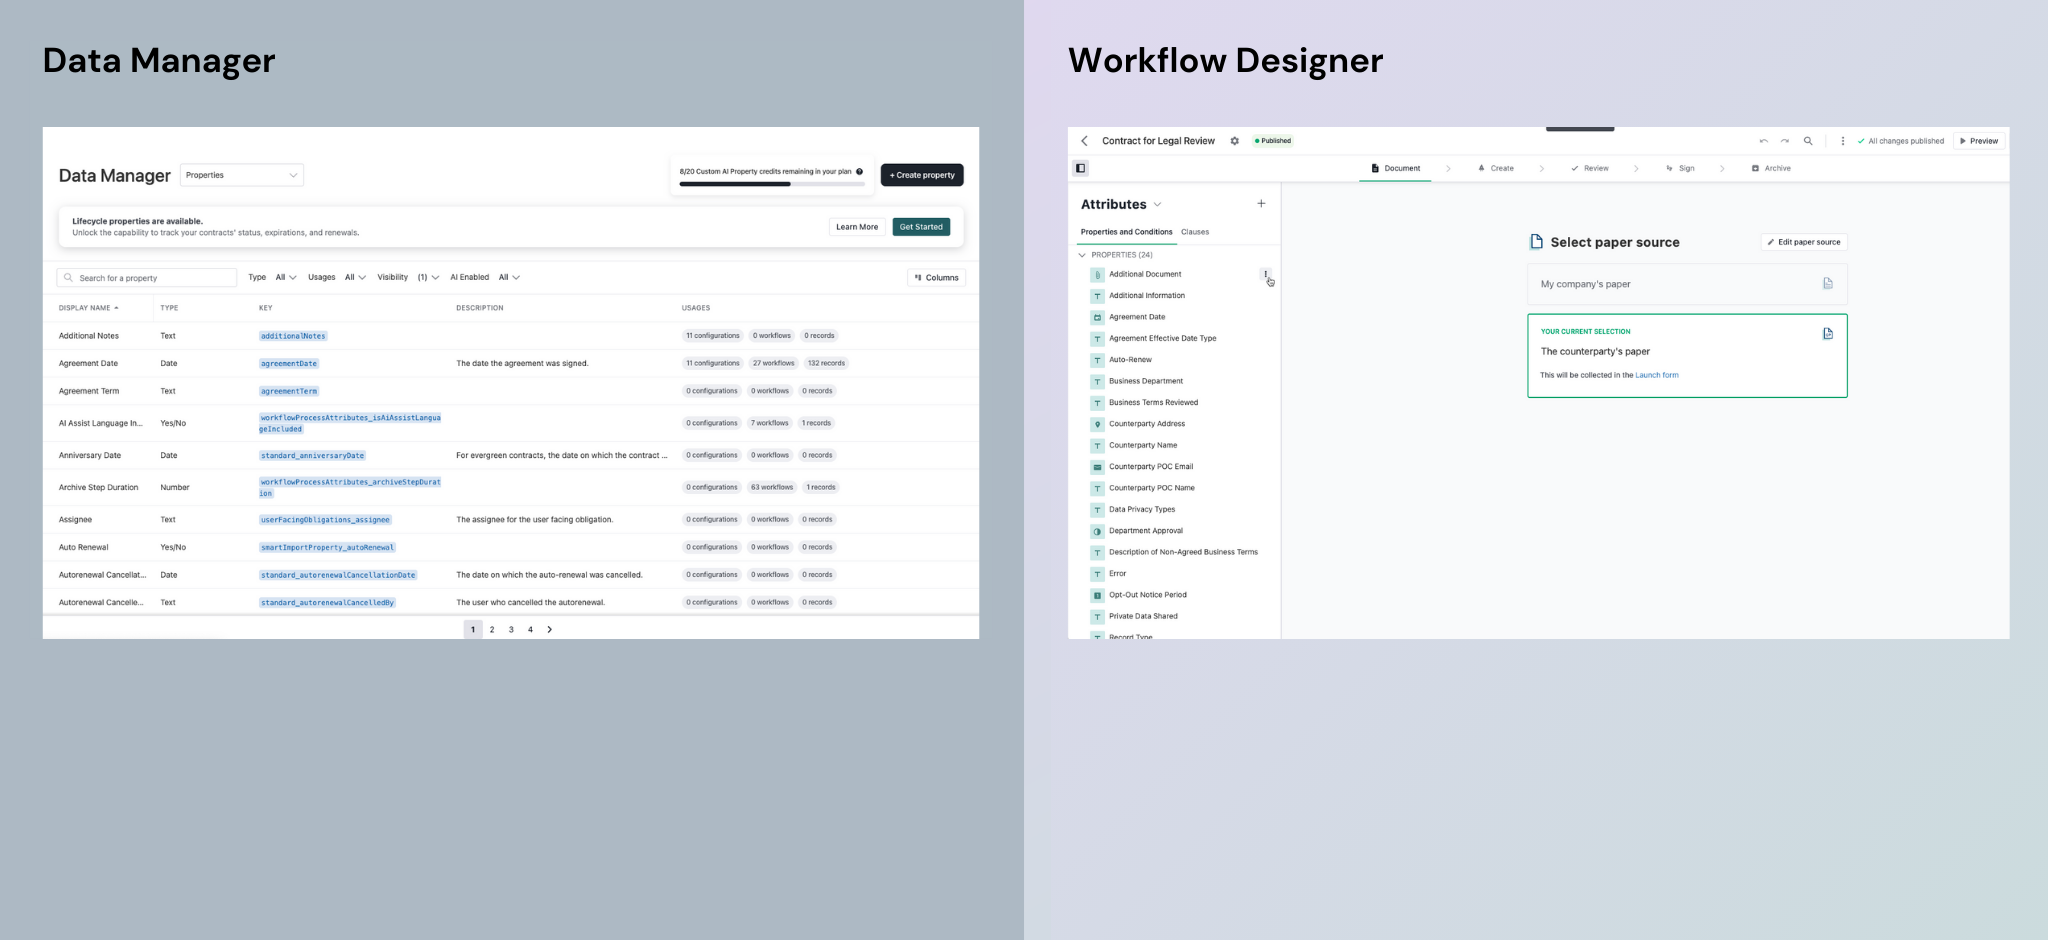The image size is (2048, 940).
Task: Collapse the PROPERTIES (24) section
Action: coord(1082,255)
